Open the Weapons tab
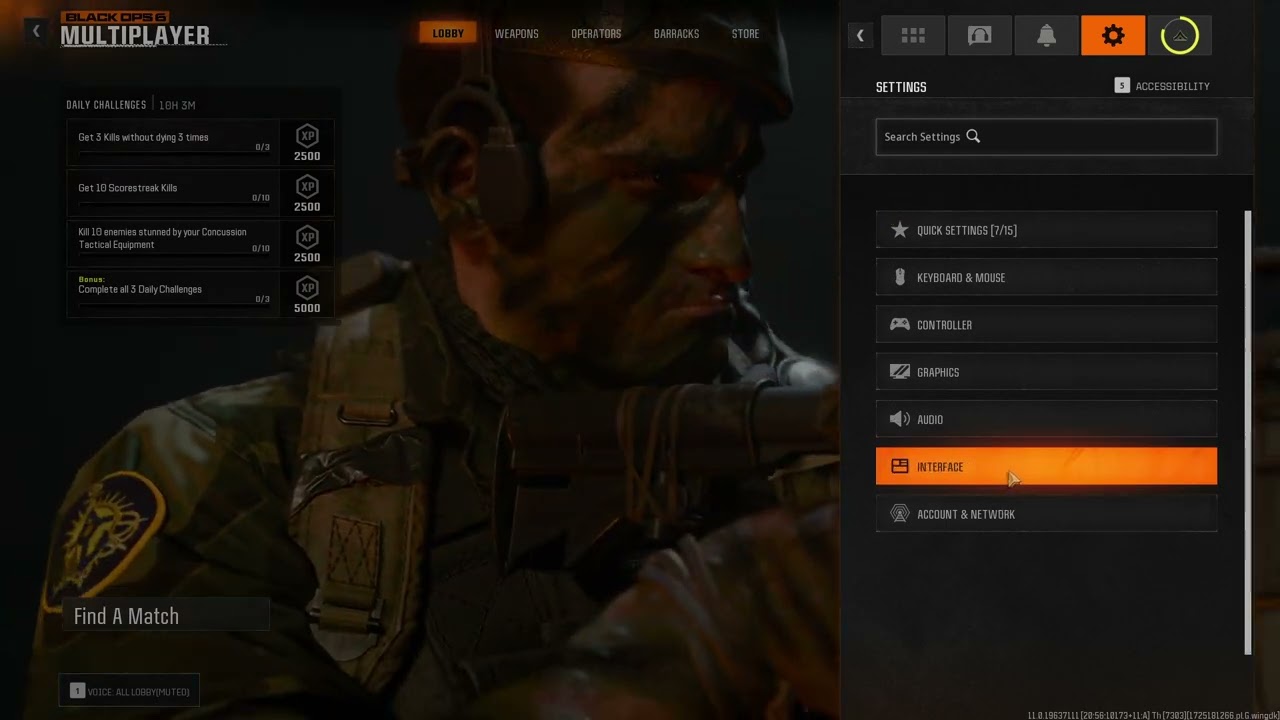Image resolution: width=1280 pixels, height=720 pixels. click(x=516, y=33)
